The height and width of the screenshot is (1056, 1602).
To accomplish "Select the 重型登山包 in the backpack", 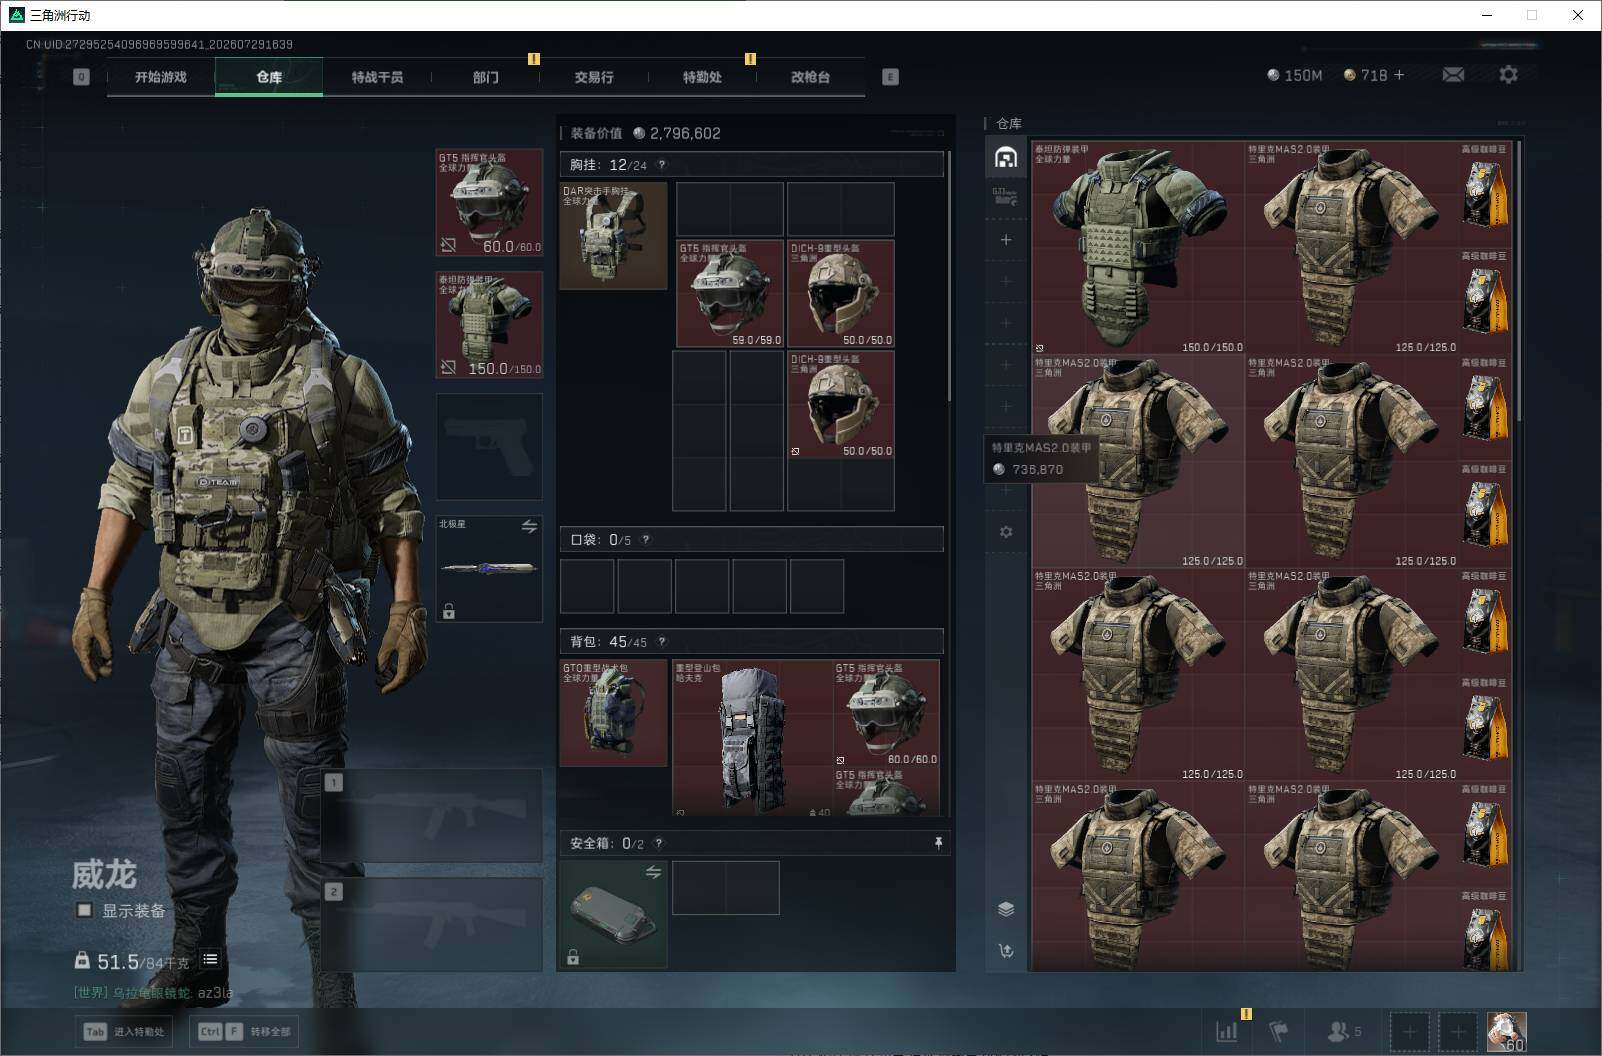I will click(753, 738).
